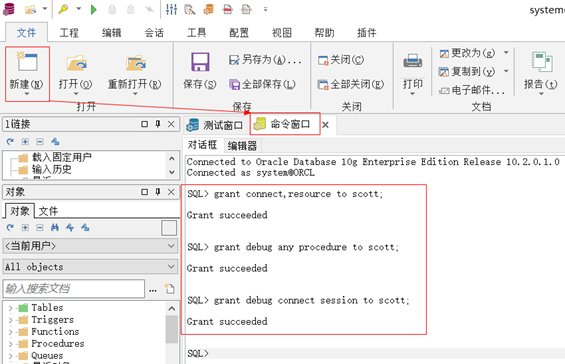Open the 插件 ribbon tab

coord(366,33)
